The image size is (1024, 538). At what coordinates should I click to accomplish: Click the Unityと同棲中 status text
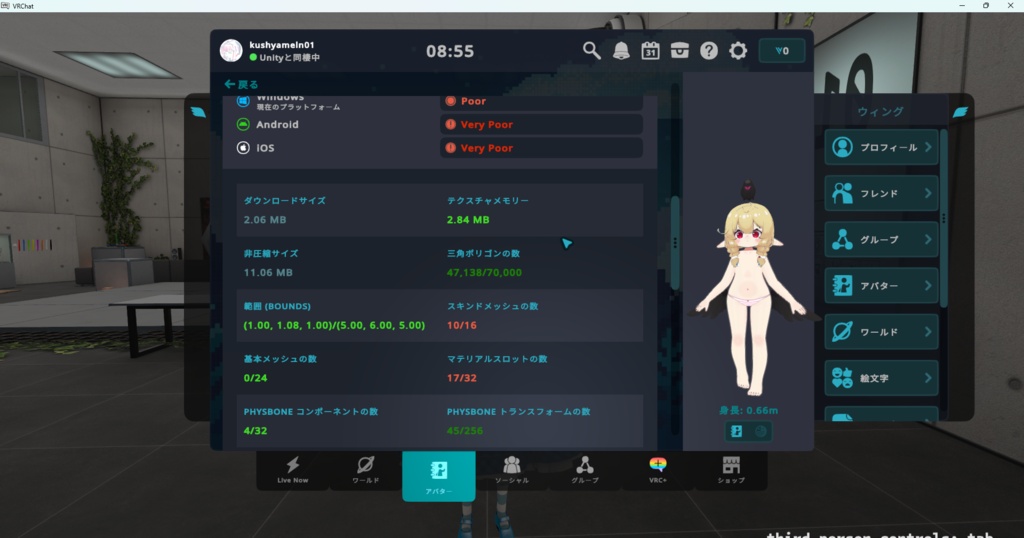(x=289, y=57)
